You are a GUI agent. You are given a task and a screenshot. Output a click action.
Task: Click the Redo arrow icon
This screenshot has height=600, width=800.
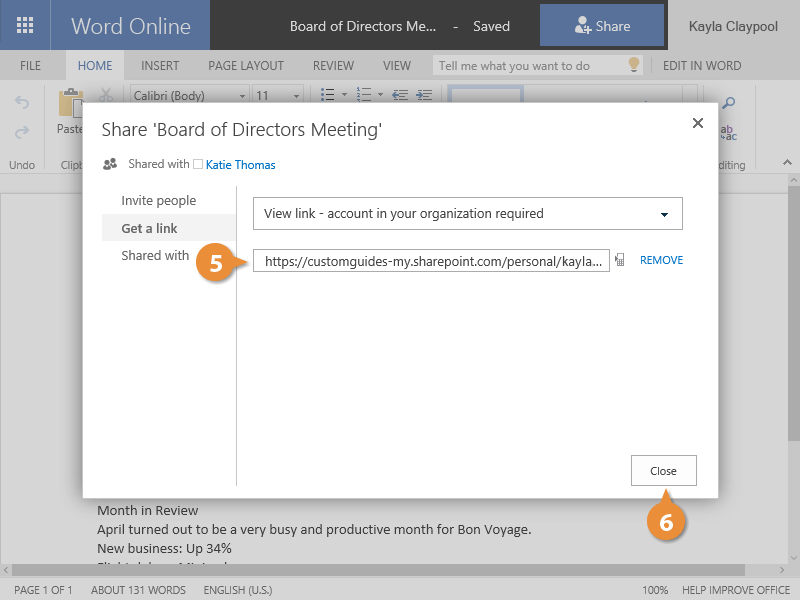[22, 132]
